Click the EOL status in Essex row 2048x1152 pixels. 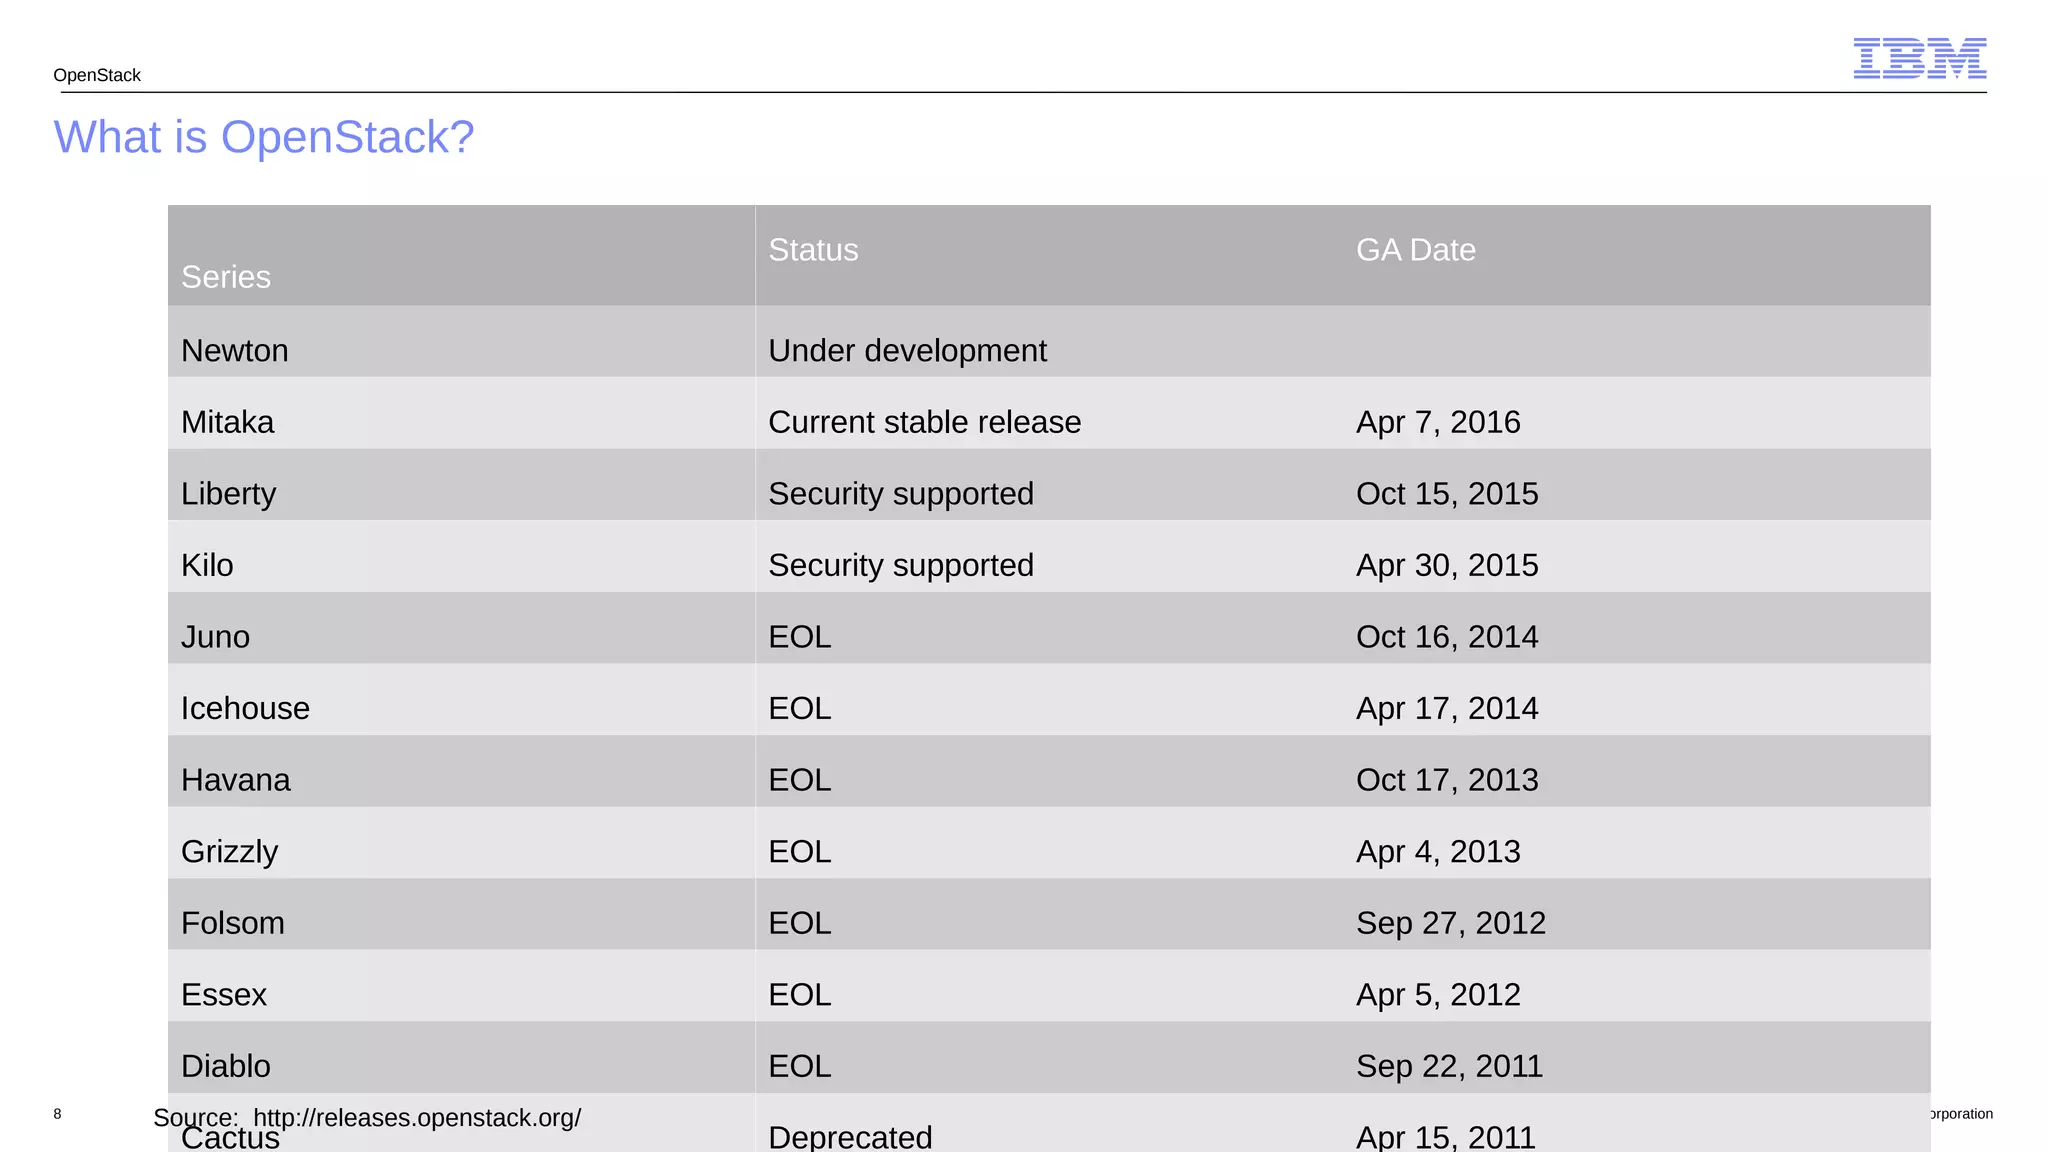(800, 995)
